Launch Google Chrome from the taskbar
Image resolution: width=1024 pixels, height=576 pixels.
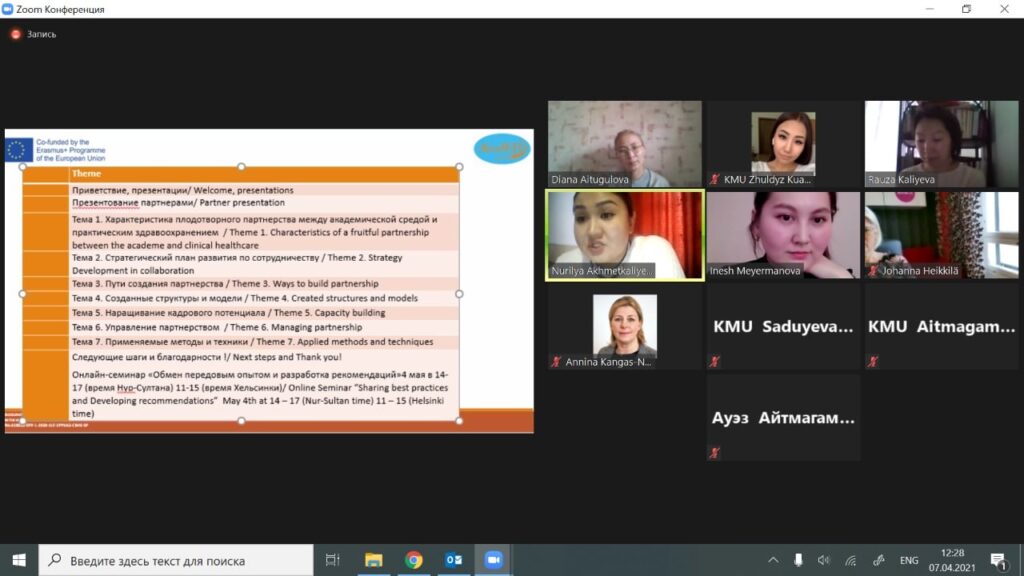[x=413, y=560]
